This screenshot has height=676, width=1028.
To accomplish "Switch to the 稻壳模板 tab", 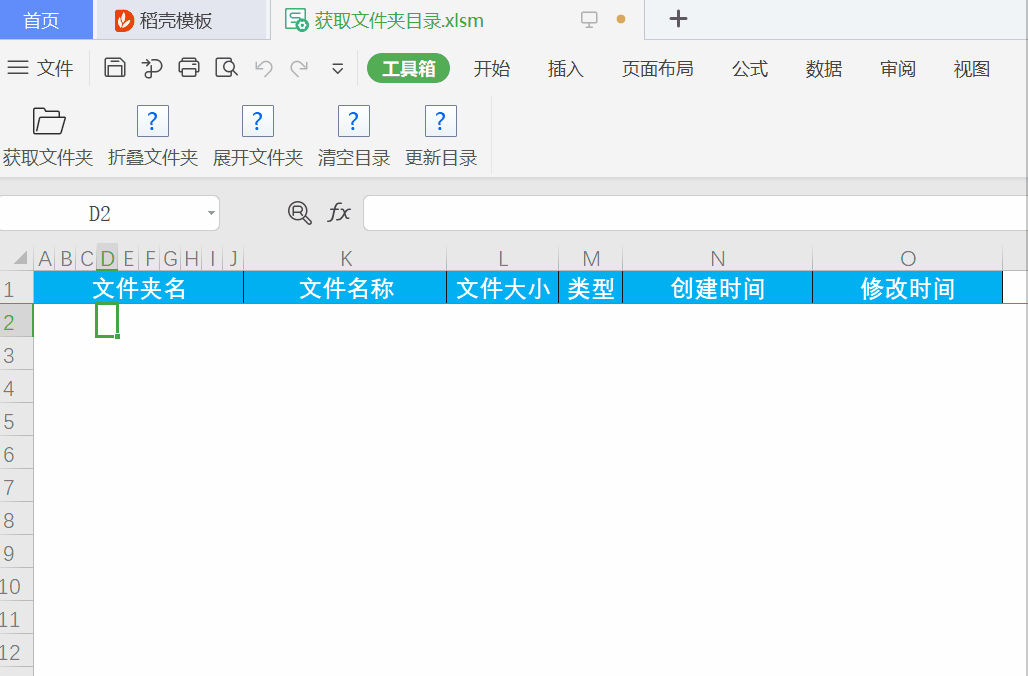I will click(178, 19).
